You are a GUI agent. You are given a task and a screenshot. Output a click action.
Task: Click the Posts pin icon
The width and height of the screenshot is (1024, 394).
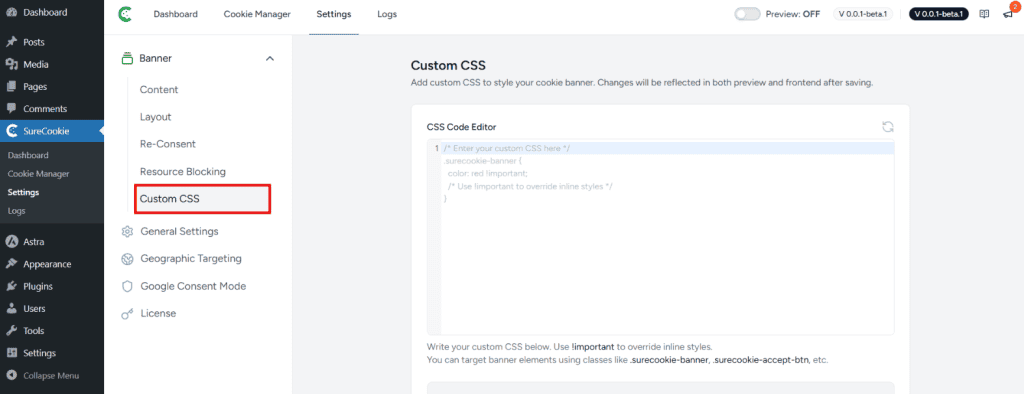tap(11, 42)
